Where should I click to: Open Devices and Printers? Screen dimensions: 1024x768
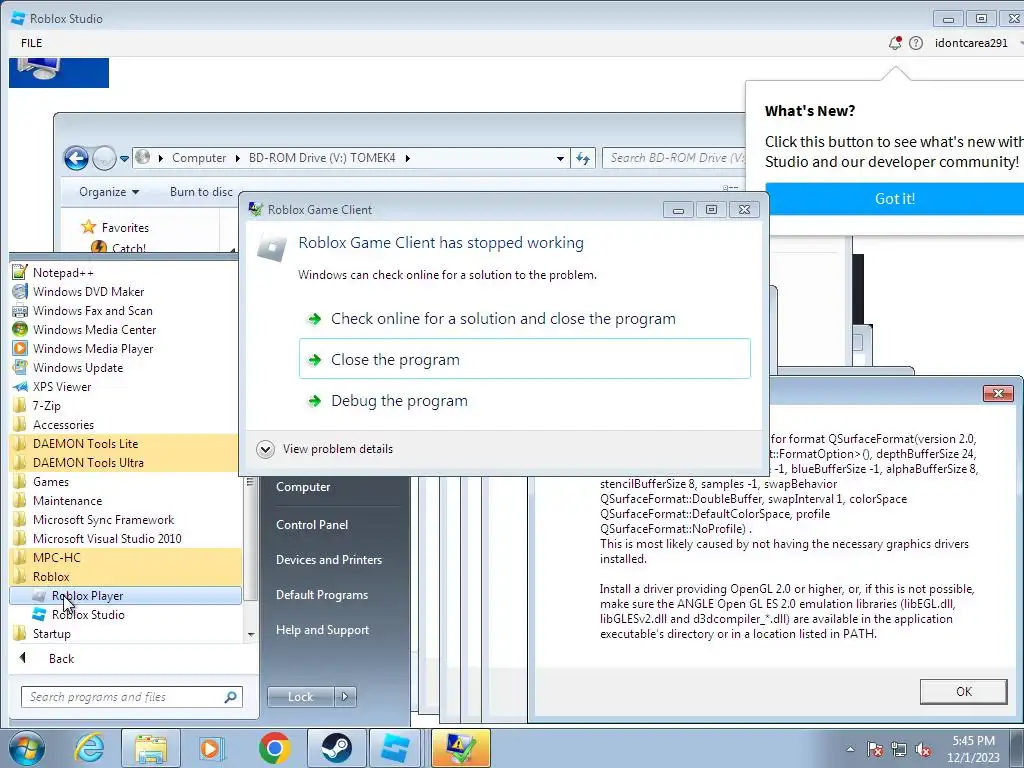pos(329,560)
